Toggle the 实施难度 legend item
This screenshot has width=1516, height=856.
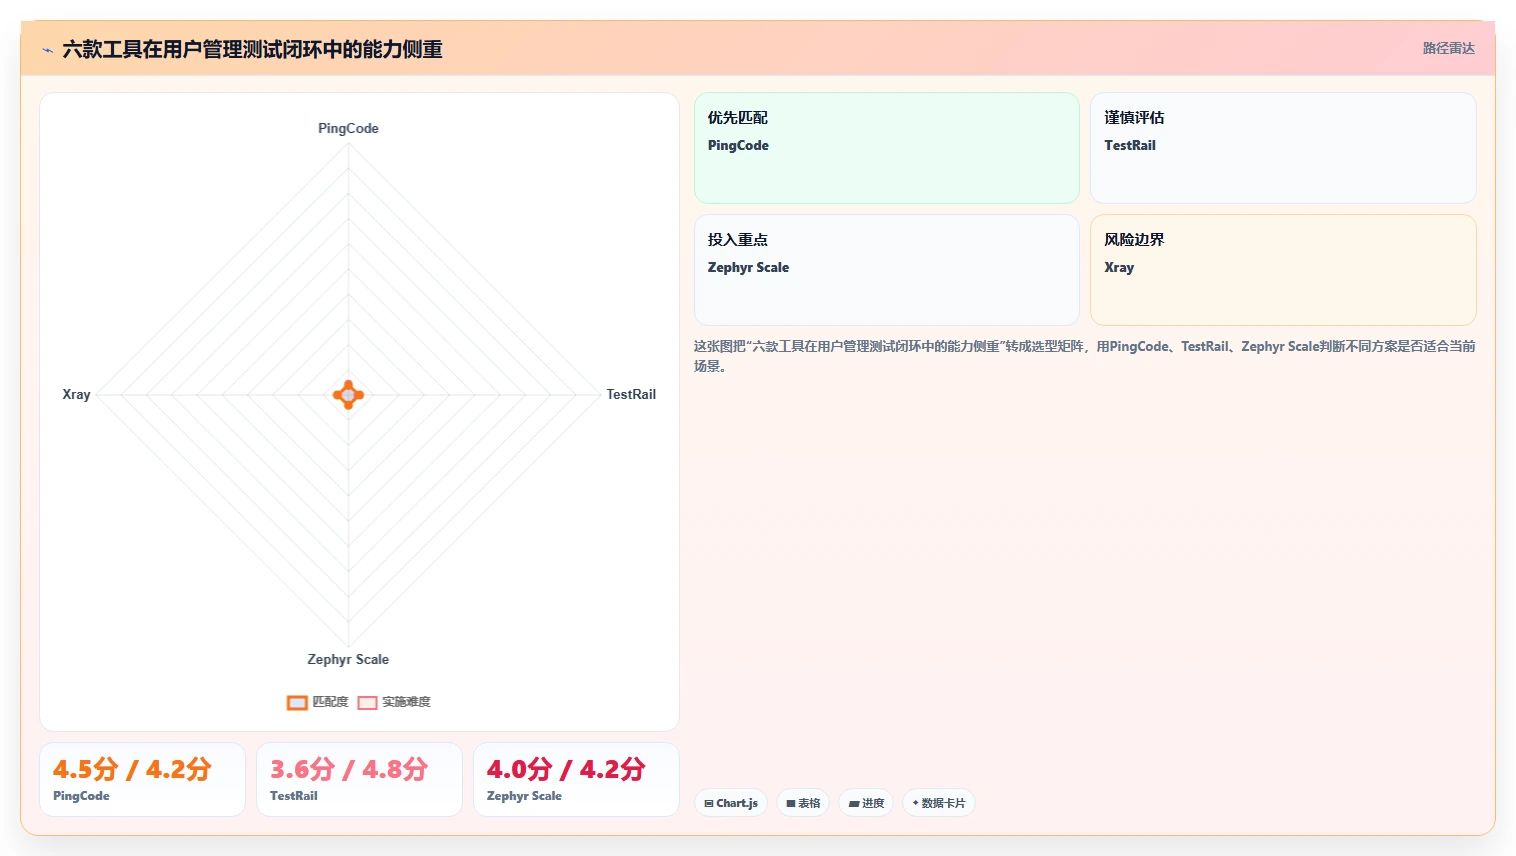point(394,702)
